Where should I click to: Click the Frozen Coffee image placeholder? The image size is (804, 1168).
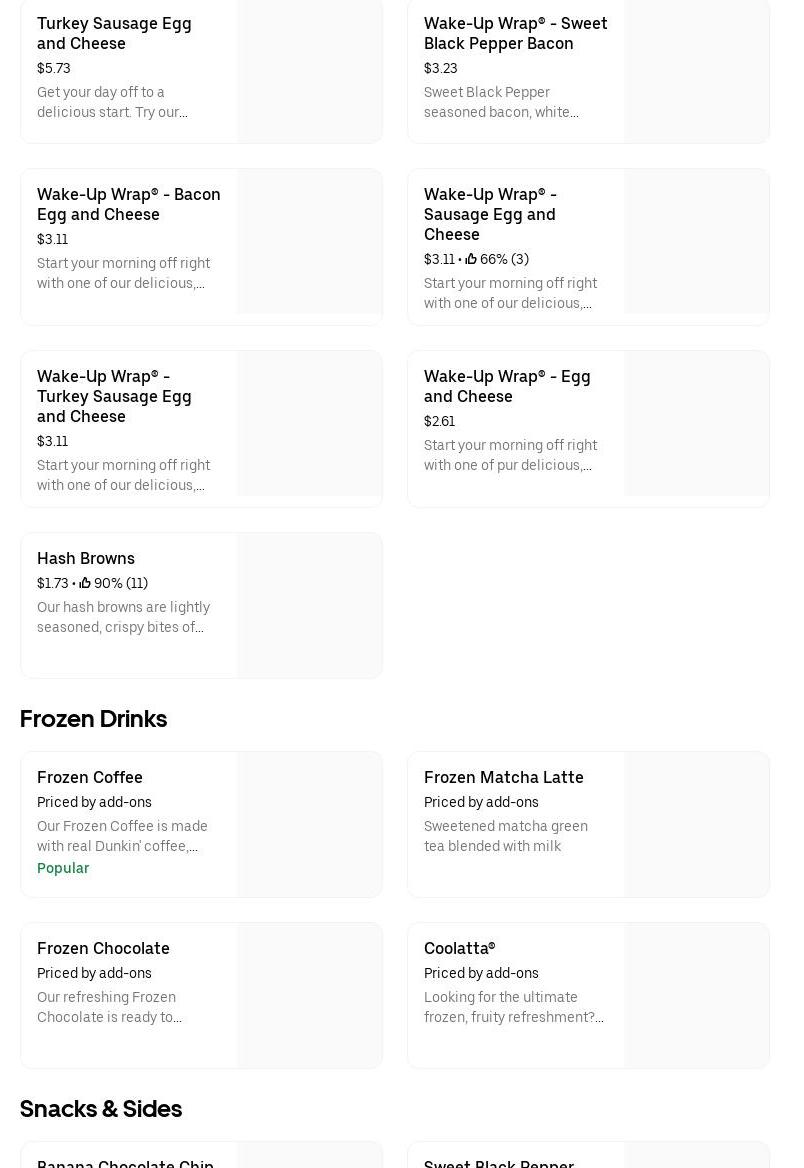(309, 824)
